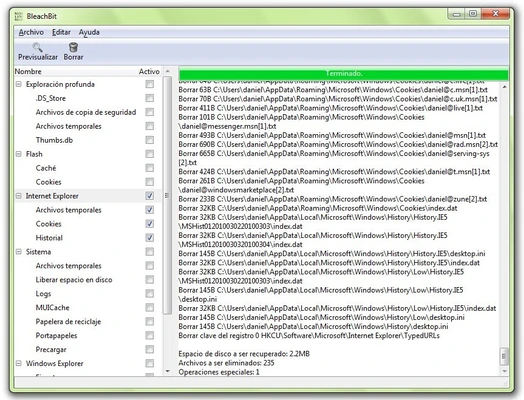The image size is (524, 400).
Task: Enable the MUICache checkbox
Action: coord(150,308)
